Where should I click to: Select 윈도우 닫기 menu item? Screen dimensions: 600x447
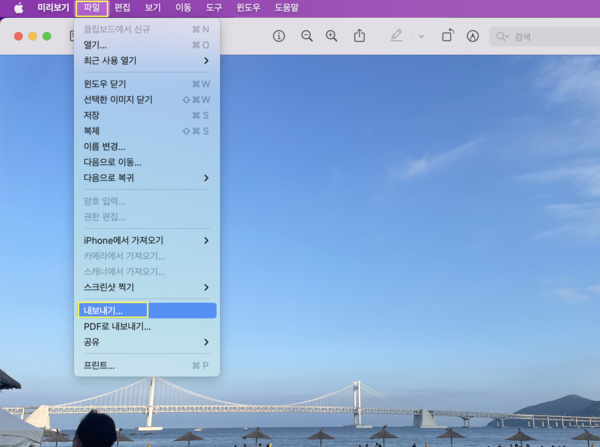[147, 84]
